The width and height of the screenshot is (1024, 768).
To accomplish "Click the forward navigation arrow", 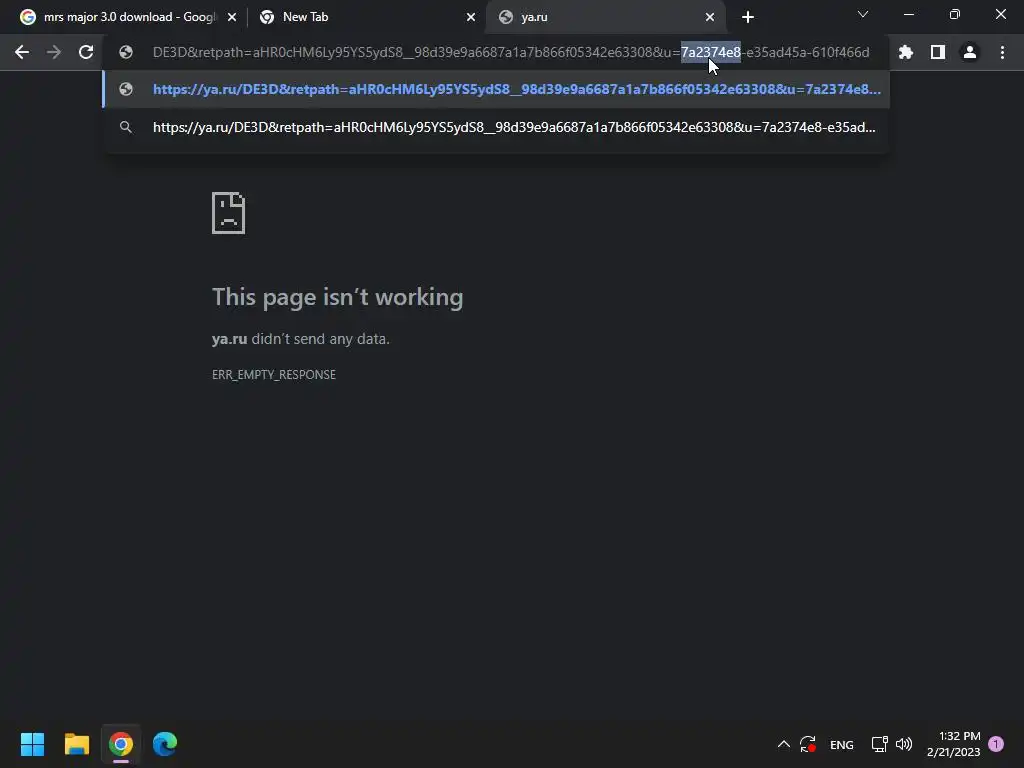I will [54, 52].
